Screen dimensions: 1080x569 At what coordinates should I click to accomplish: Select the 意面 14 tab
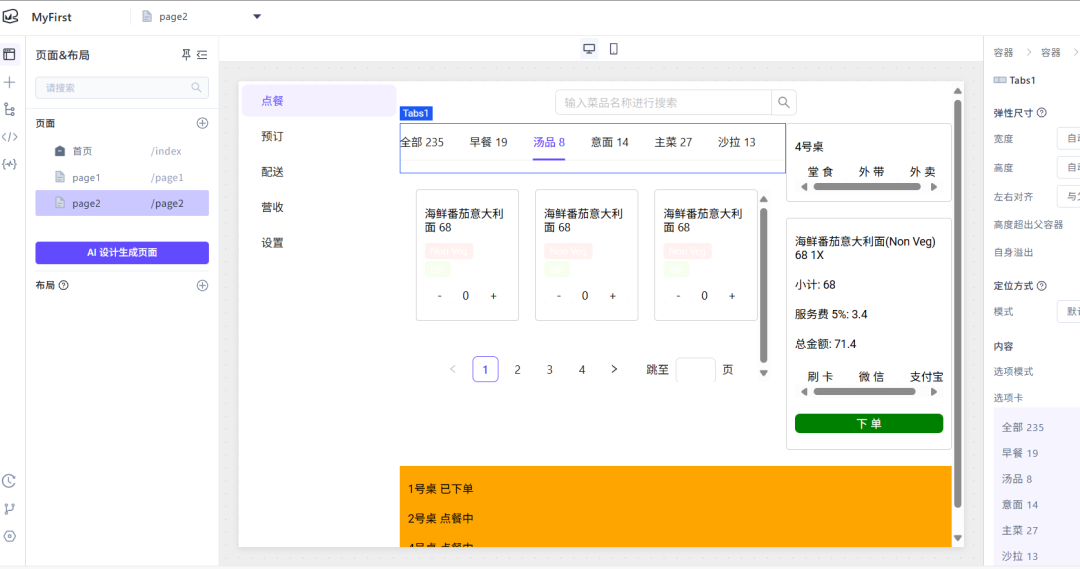click(x=610, y=143)
